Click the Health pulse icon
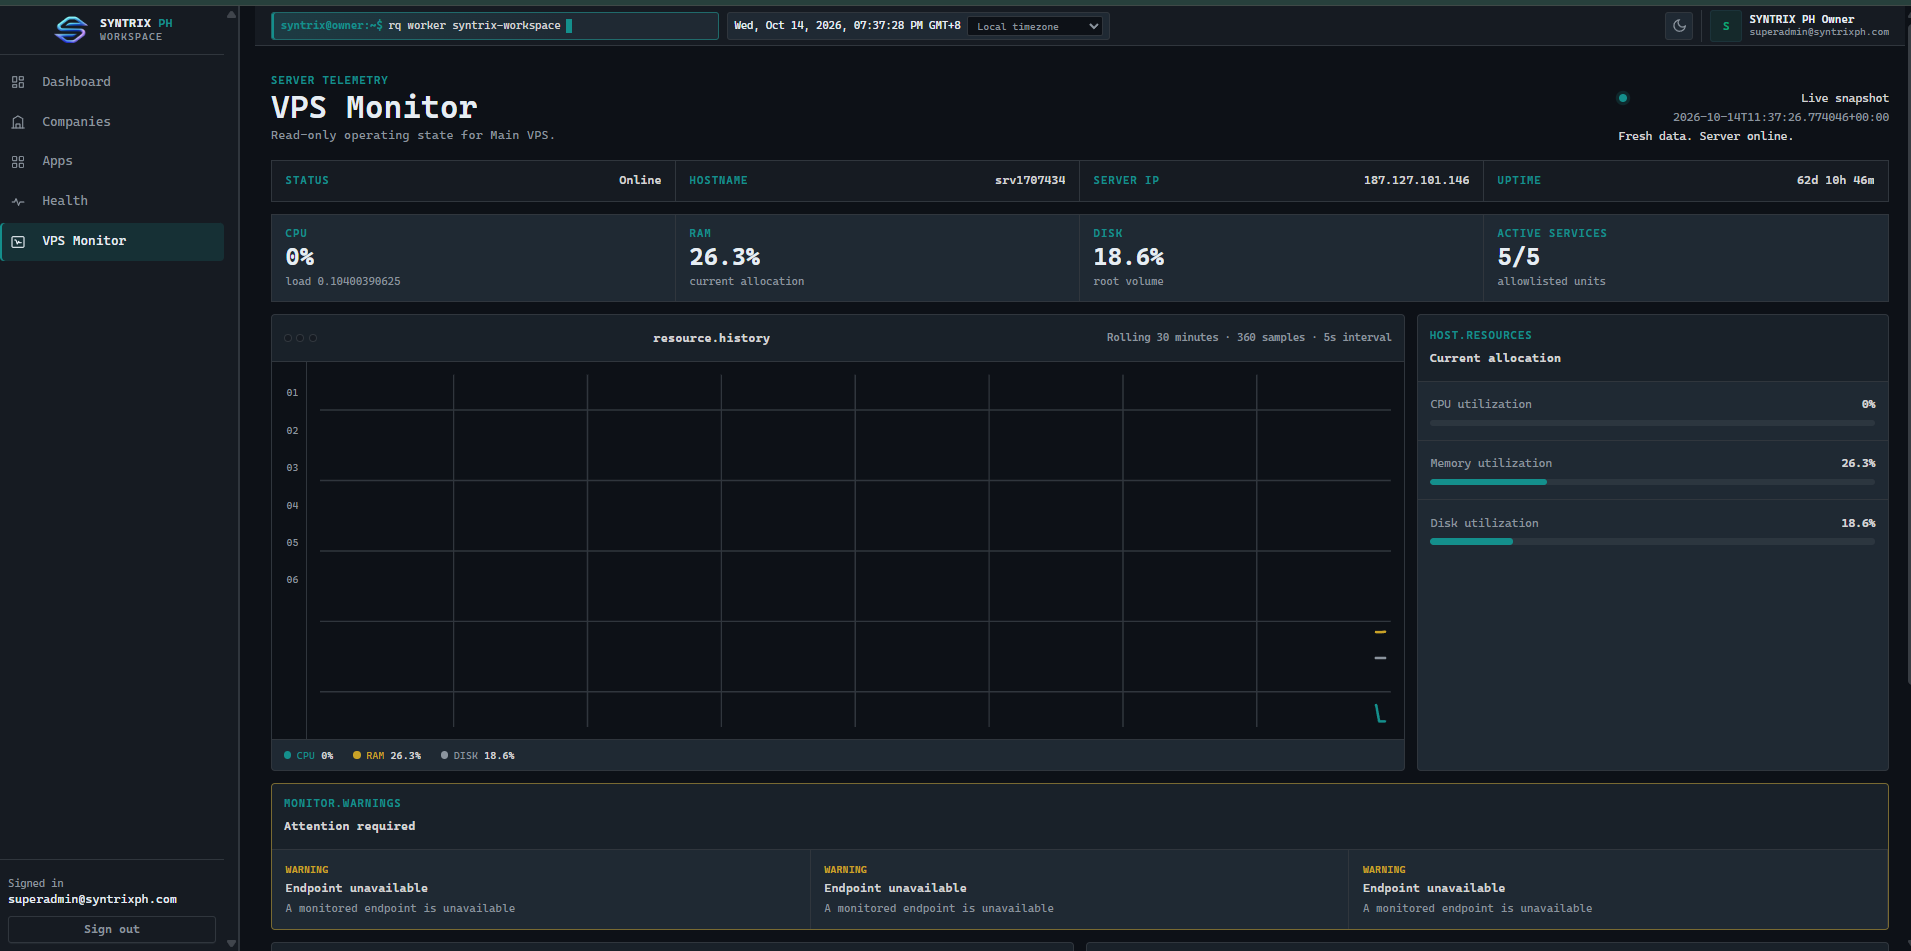The width and height of the screenshot is (1911, 951). point(18,201)
